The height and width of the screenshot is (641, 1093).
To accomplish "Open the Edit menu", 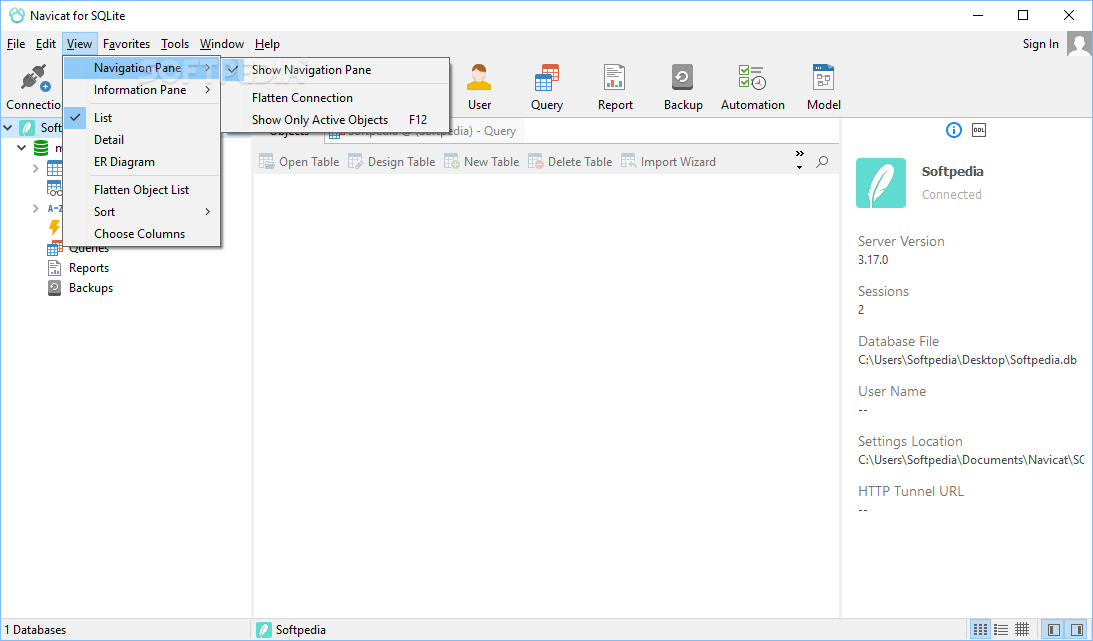I will (x=46, y=44).
